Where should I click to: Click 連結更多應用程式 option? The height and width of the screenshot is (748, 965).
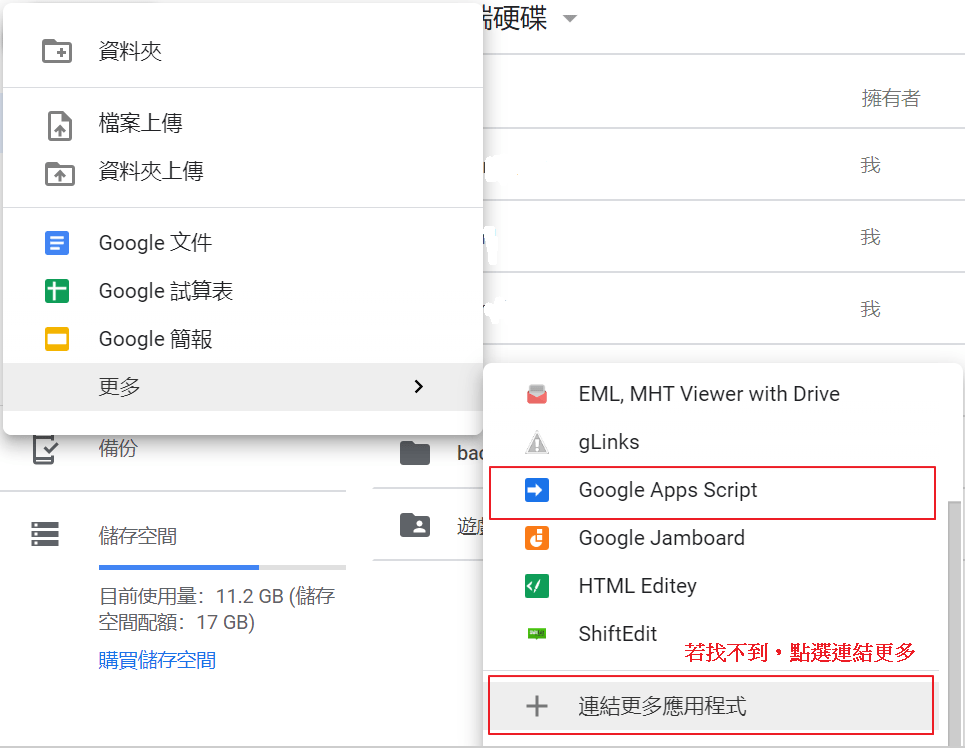point(662,706)
